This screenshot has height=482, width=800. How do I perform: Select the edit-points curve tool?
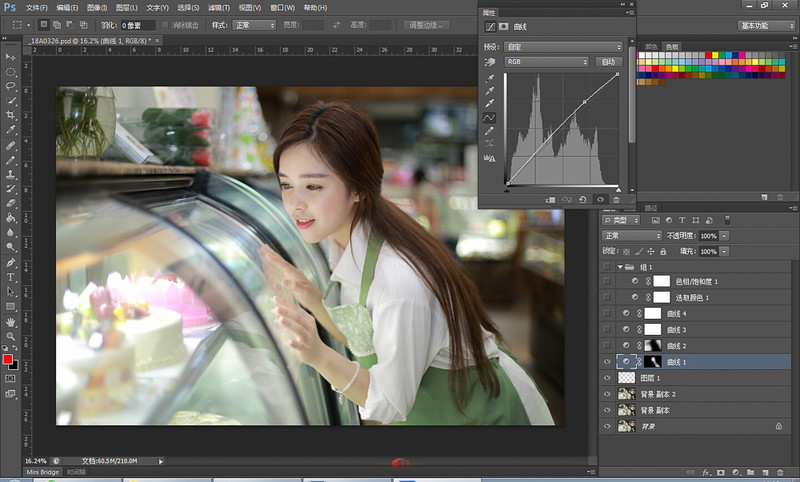(x=489, y=118)
